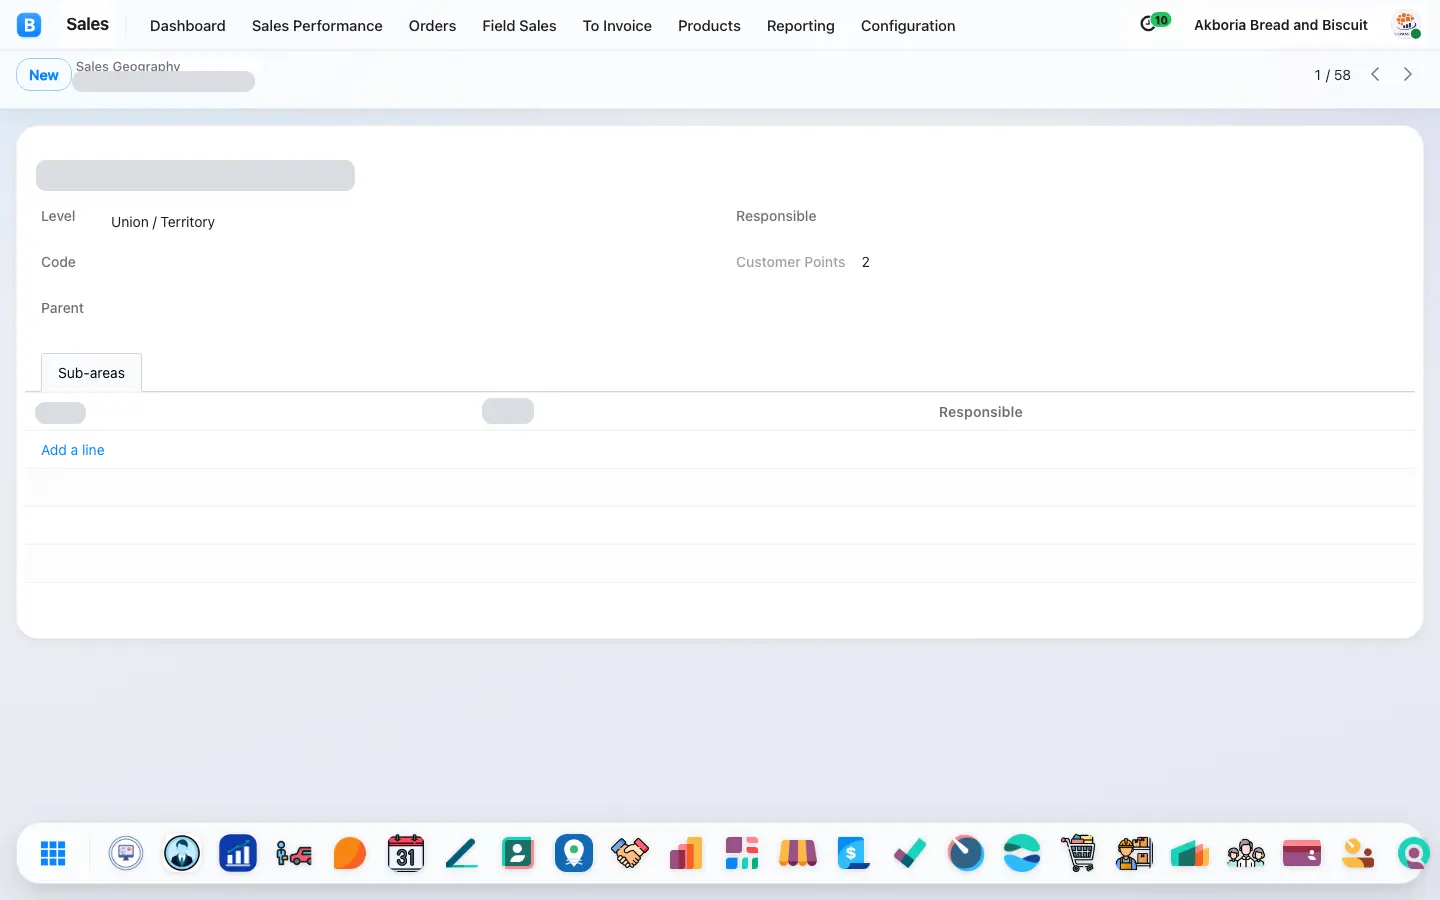The image size is (1440, 900).
Task: Open the shopping cart app in dock
Action: (1078, 853)
